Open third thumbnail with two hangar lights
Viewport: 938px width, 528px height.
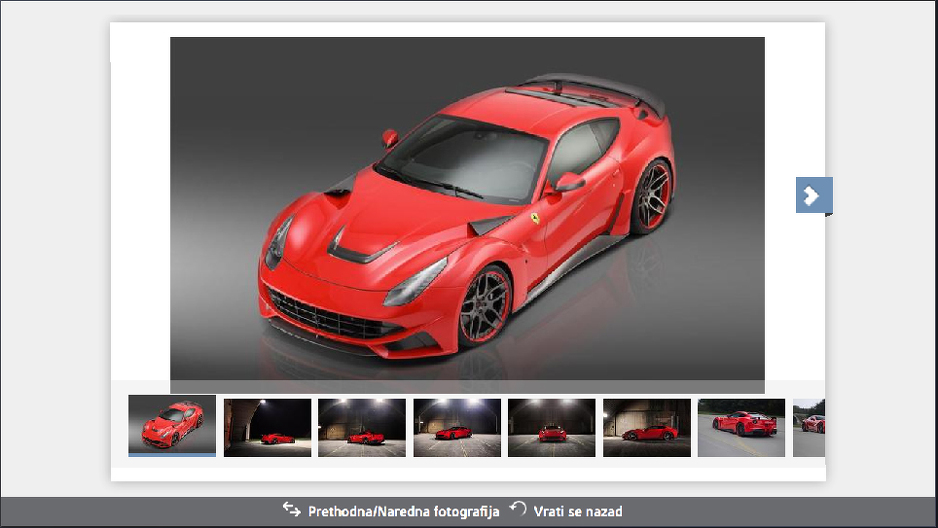point(362,428)
